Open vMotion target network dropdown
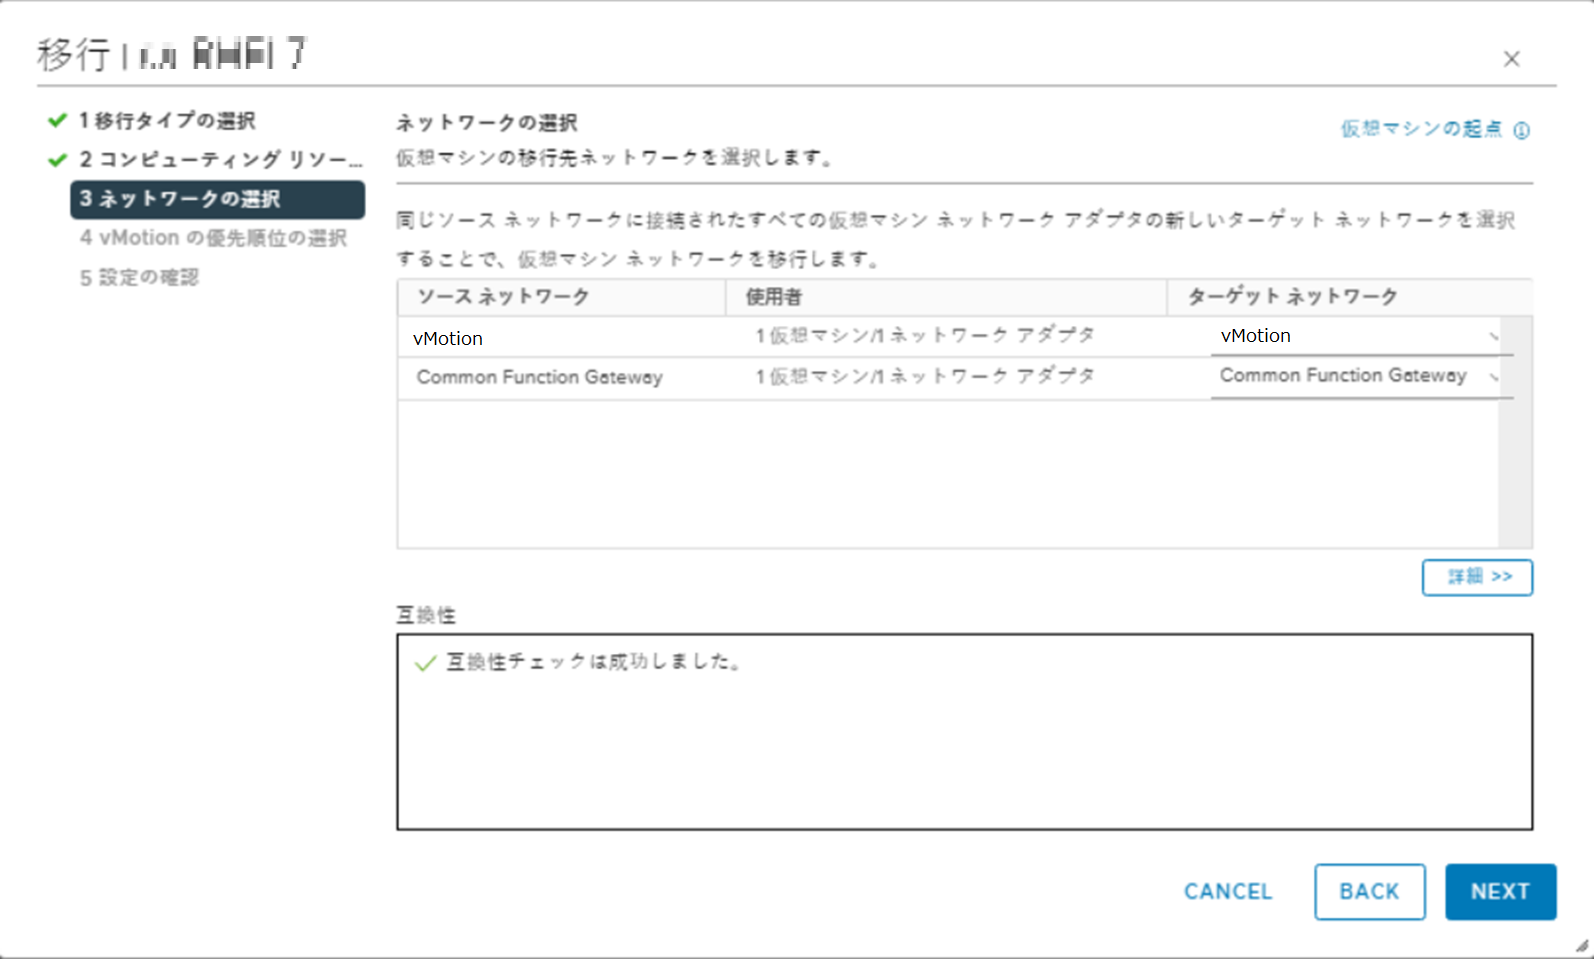1594x959 pixels. pyautogui.click(x=1360, y=337)
